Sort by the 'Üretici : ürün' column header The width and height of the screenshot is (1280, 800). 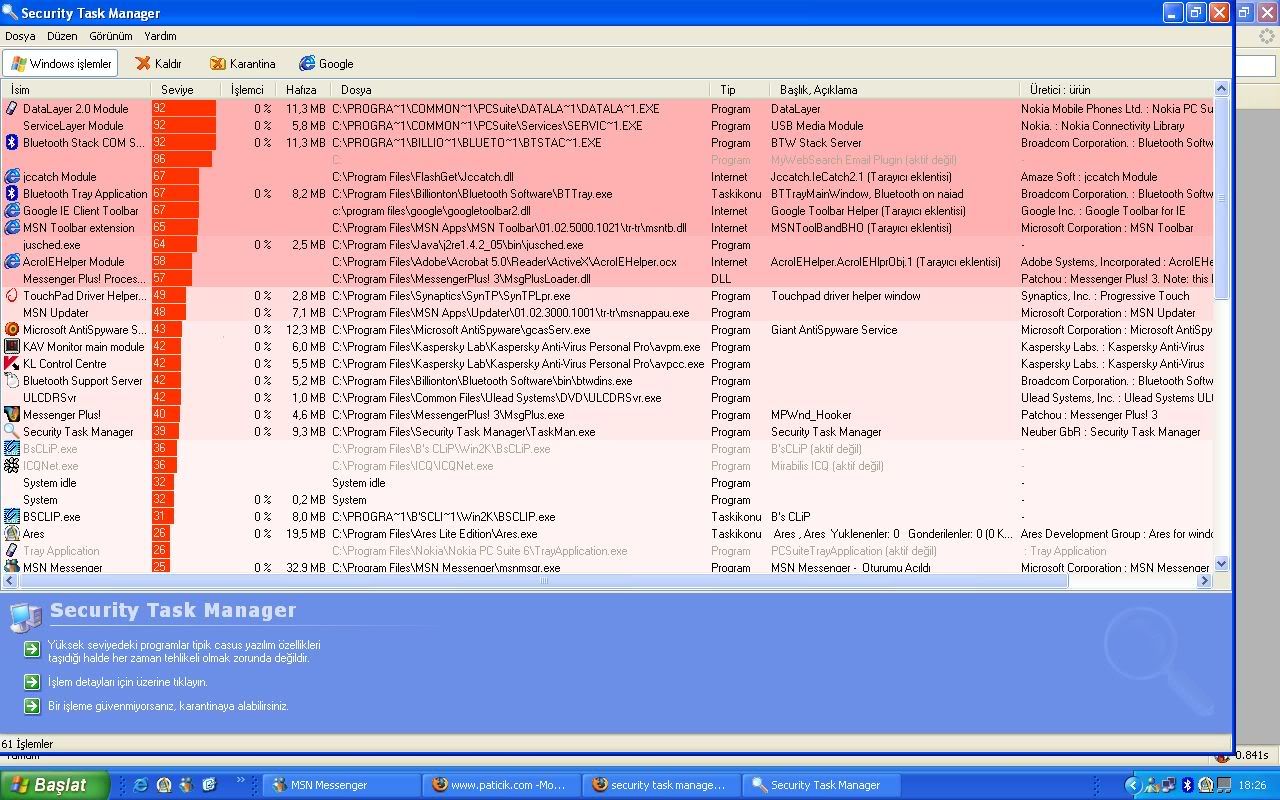coord(1115,90)
